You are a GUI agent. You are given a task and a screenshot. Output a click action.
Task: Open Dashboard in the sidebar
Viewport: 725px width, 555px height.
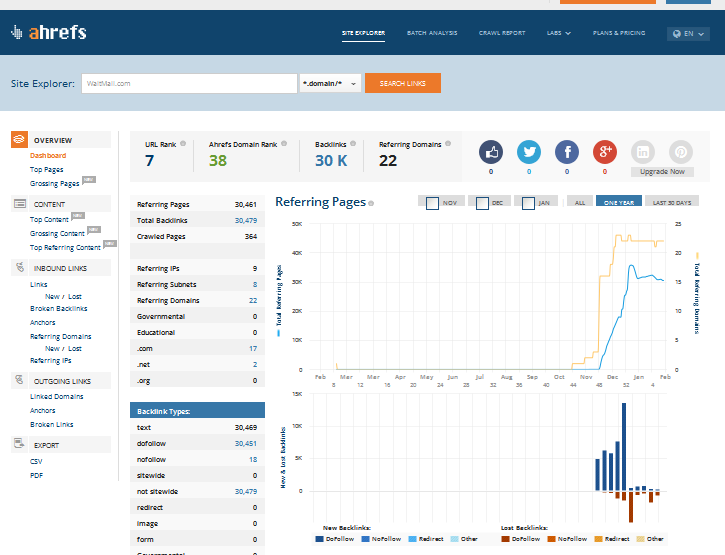48,155
